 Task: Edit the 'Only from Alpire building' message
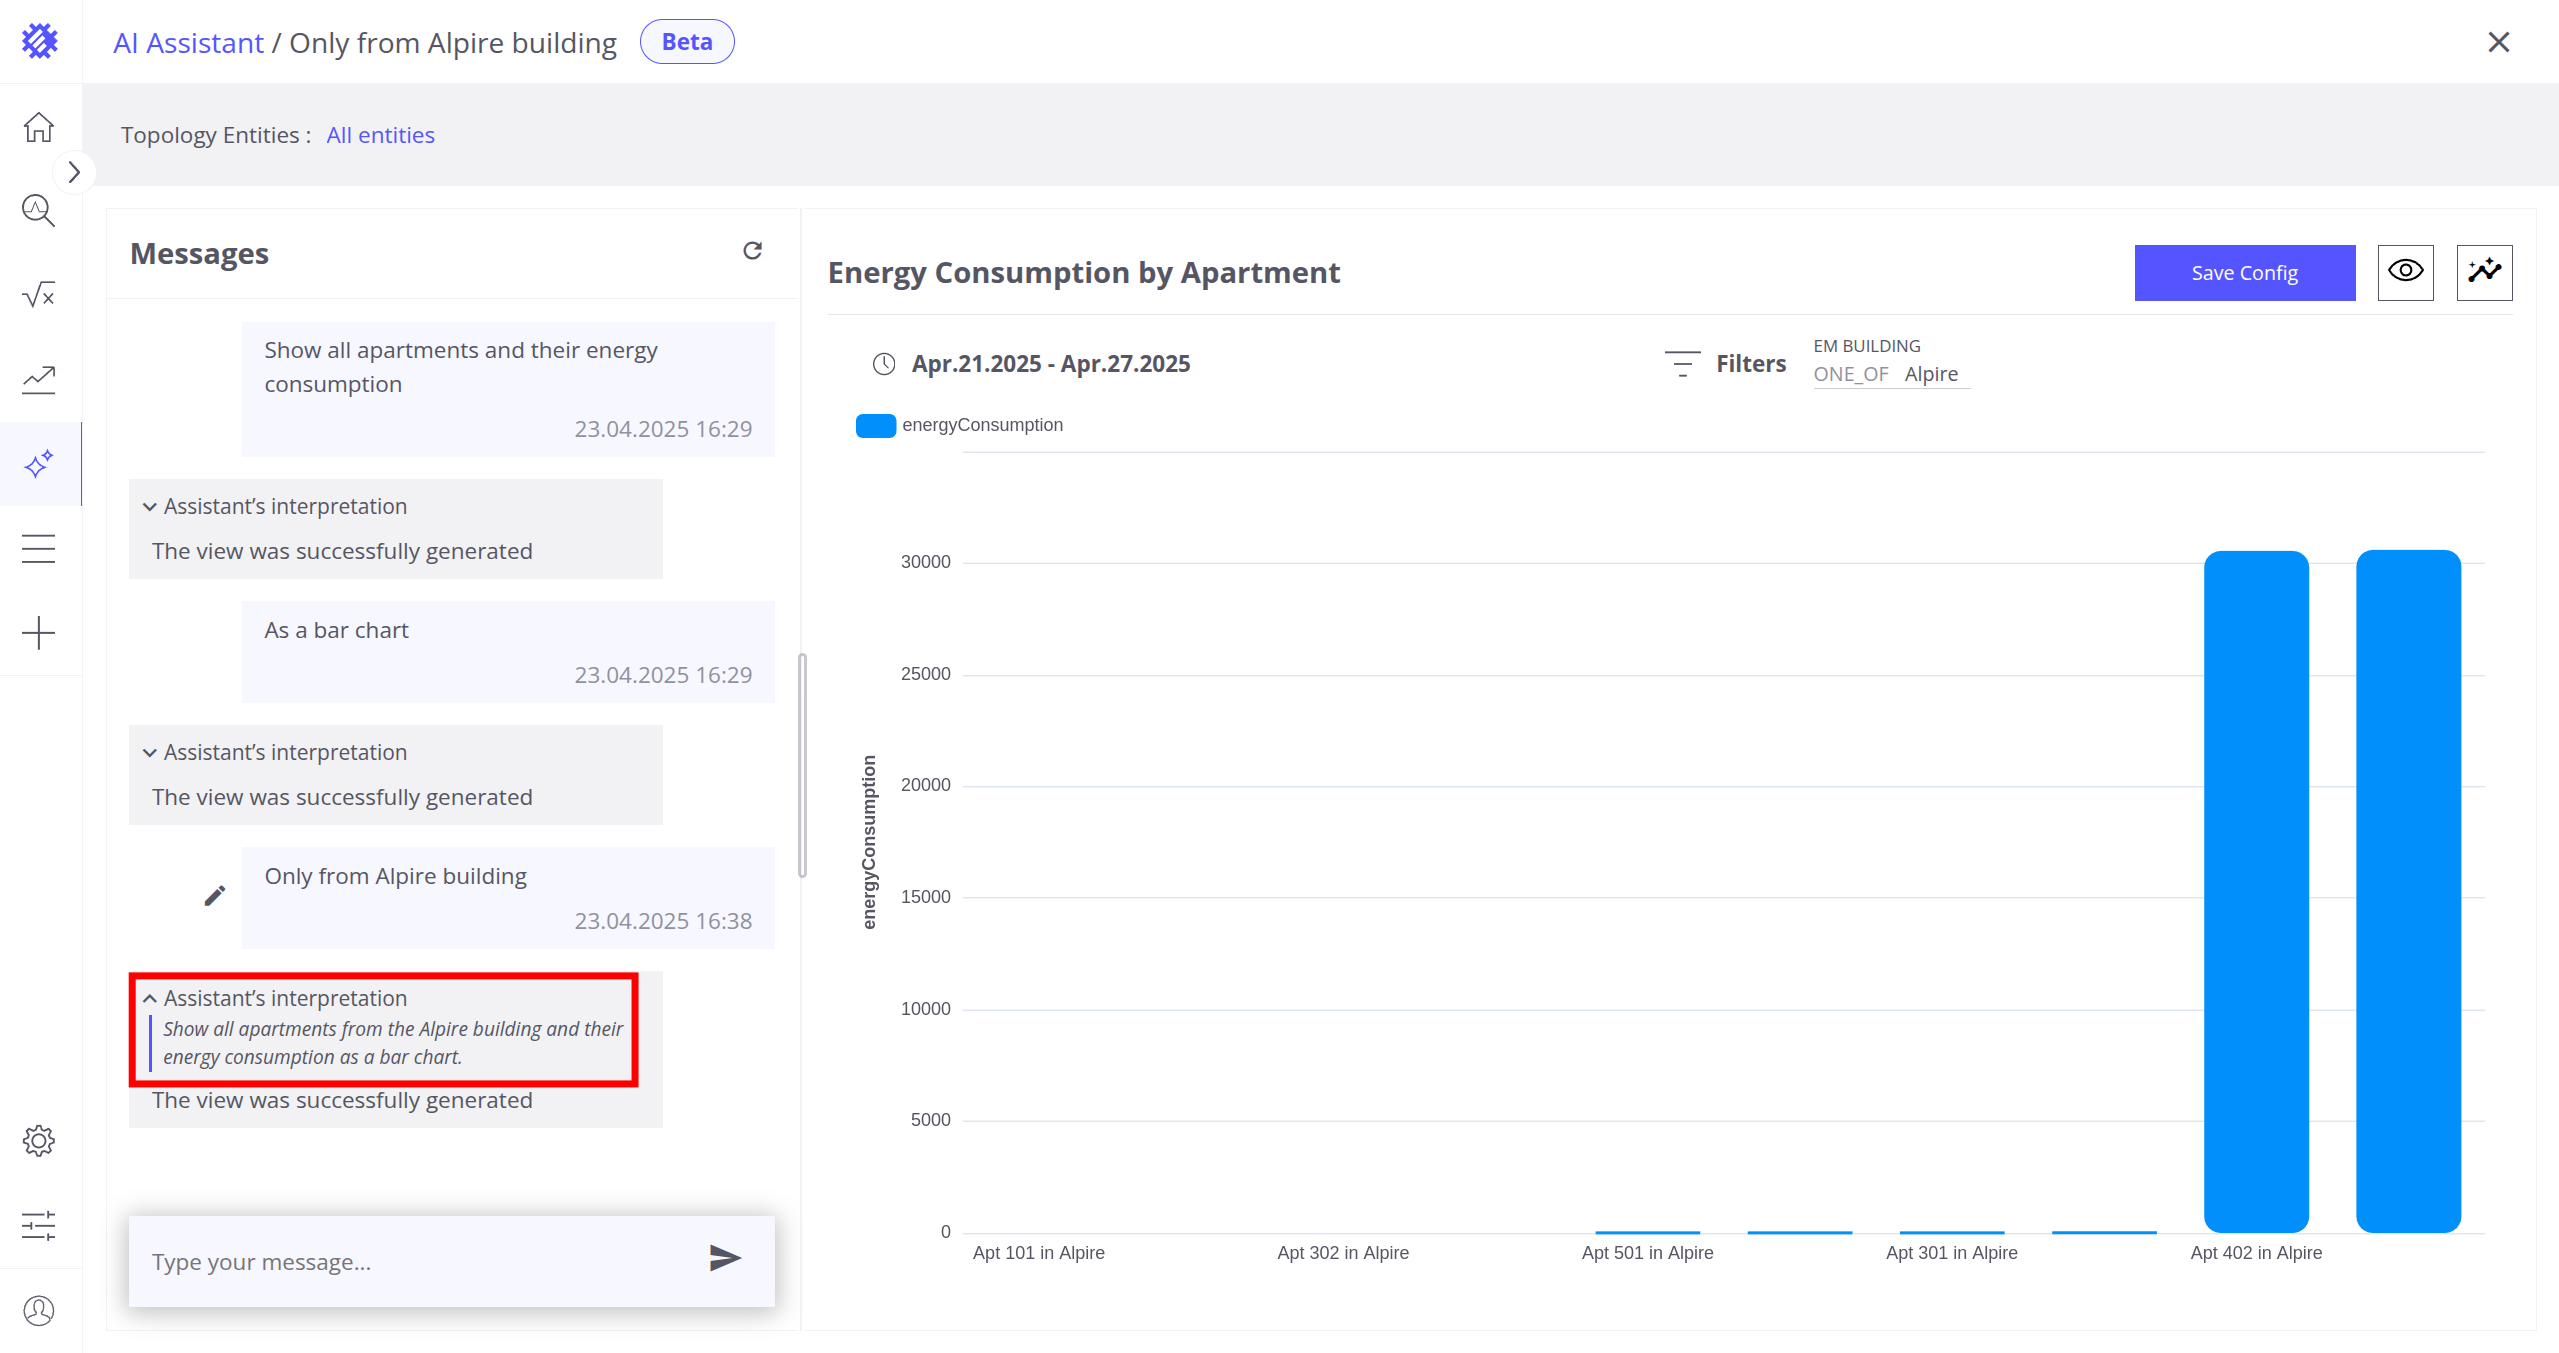click(x=215, y=896)
